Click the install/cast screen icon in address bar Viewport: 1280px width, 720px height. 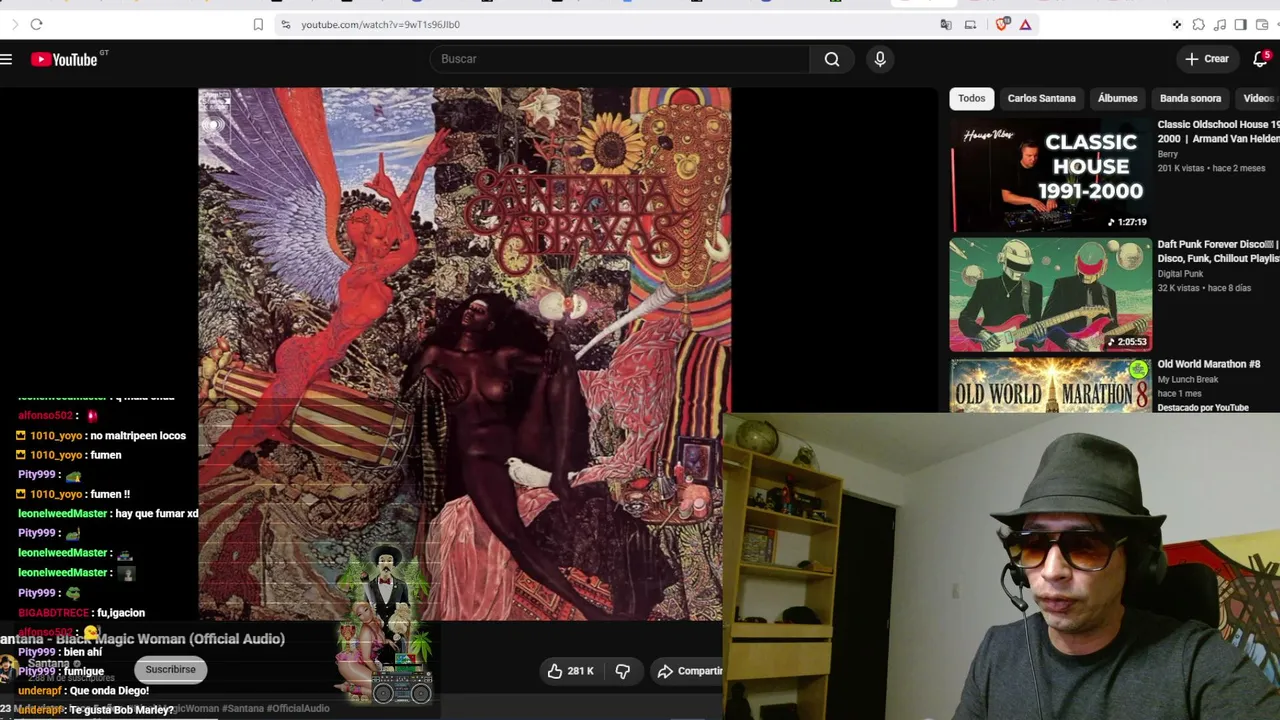point(970,24)
